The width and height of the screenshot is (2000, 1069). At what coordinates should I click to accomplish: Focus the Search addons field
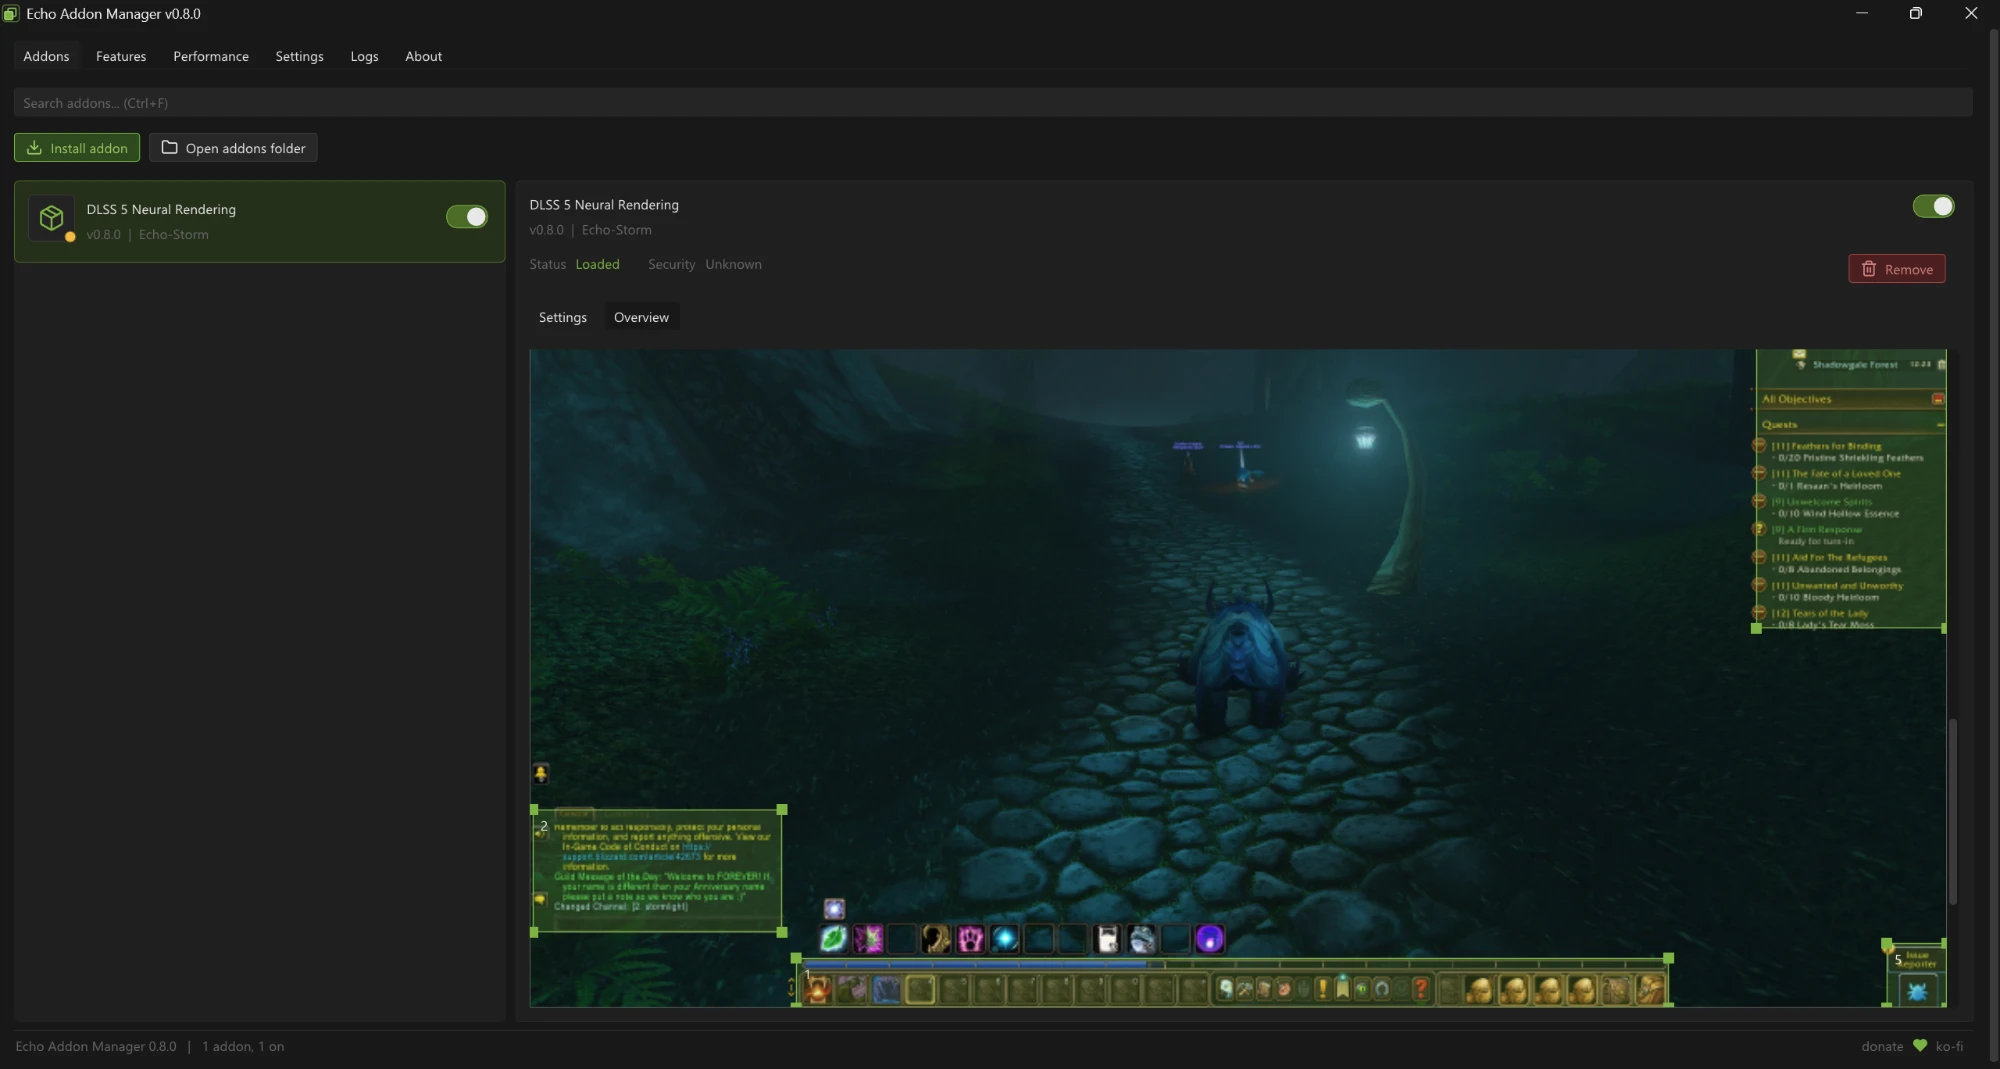[x=992, y=102]
